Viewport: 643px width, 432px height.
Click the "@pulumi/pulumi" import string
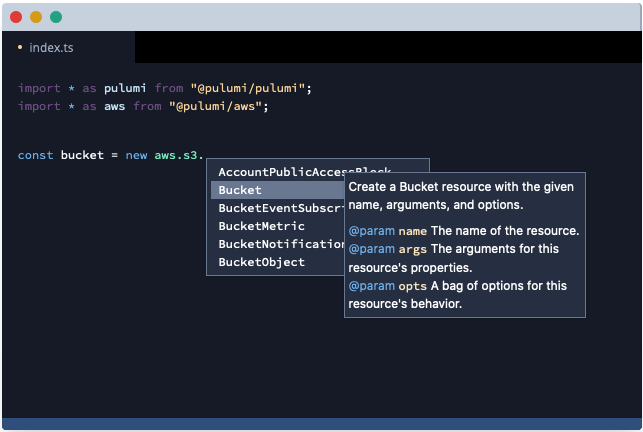[x=248, y=88]
